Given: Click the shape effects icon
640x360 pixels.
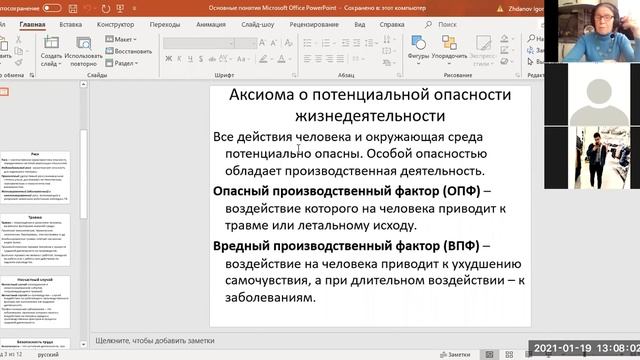Looking at the screenshot, I should 504,62.
